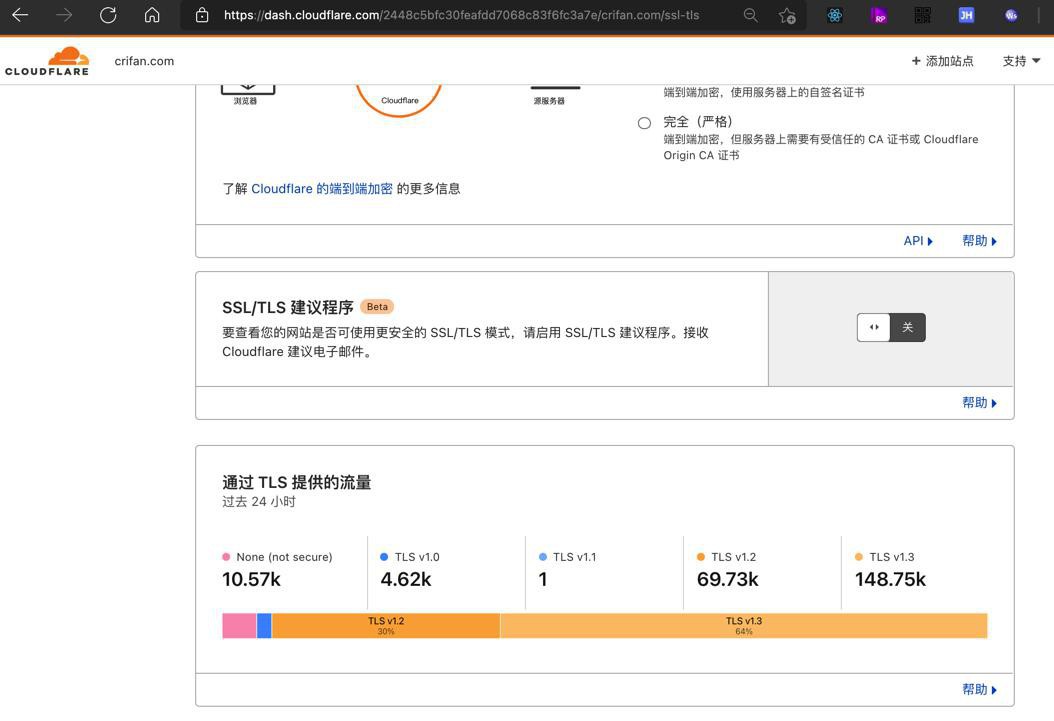This screenshot has width=1054, height=721.
Task: Click the 148.75k value
Action: click(891, 579)
